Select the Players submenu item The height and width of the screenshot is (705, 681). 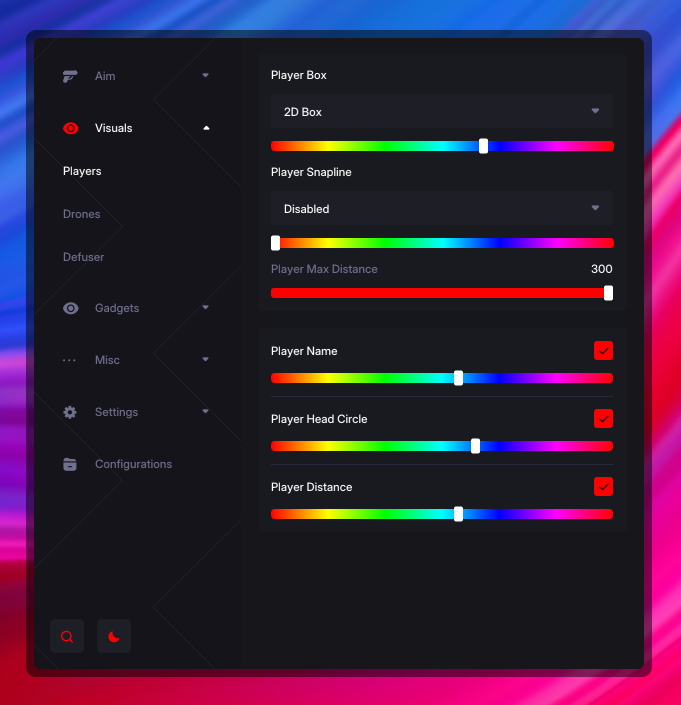(82, 171)
